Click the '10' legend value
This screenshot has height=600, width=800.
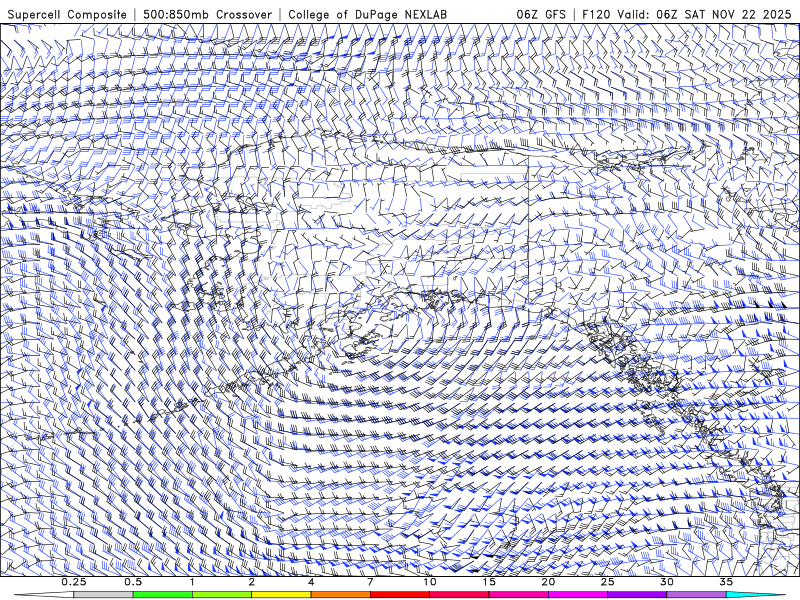coord(430,582)
